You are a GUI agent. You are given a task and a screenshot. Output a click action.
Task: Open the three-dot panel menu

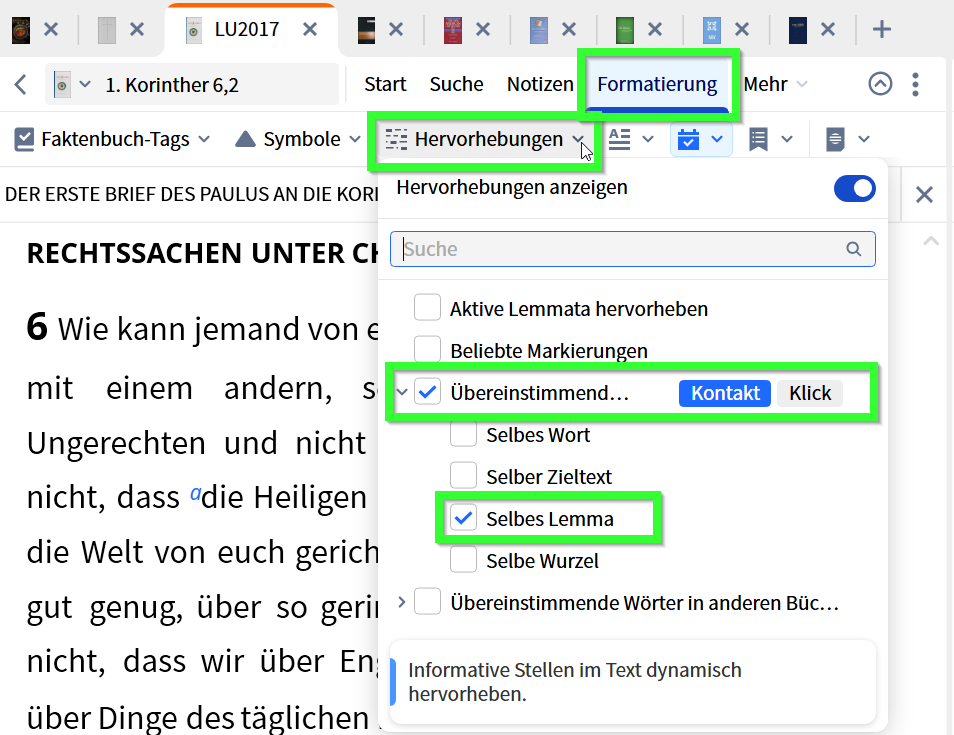tap(915, 84)
